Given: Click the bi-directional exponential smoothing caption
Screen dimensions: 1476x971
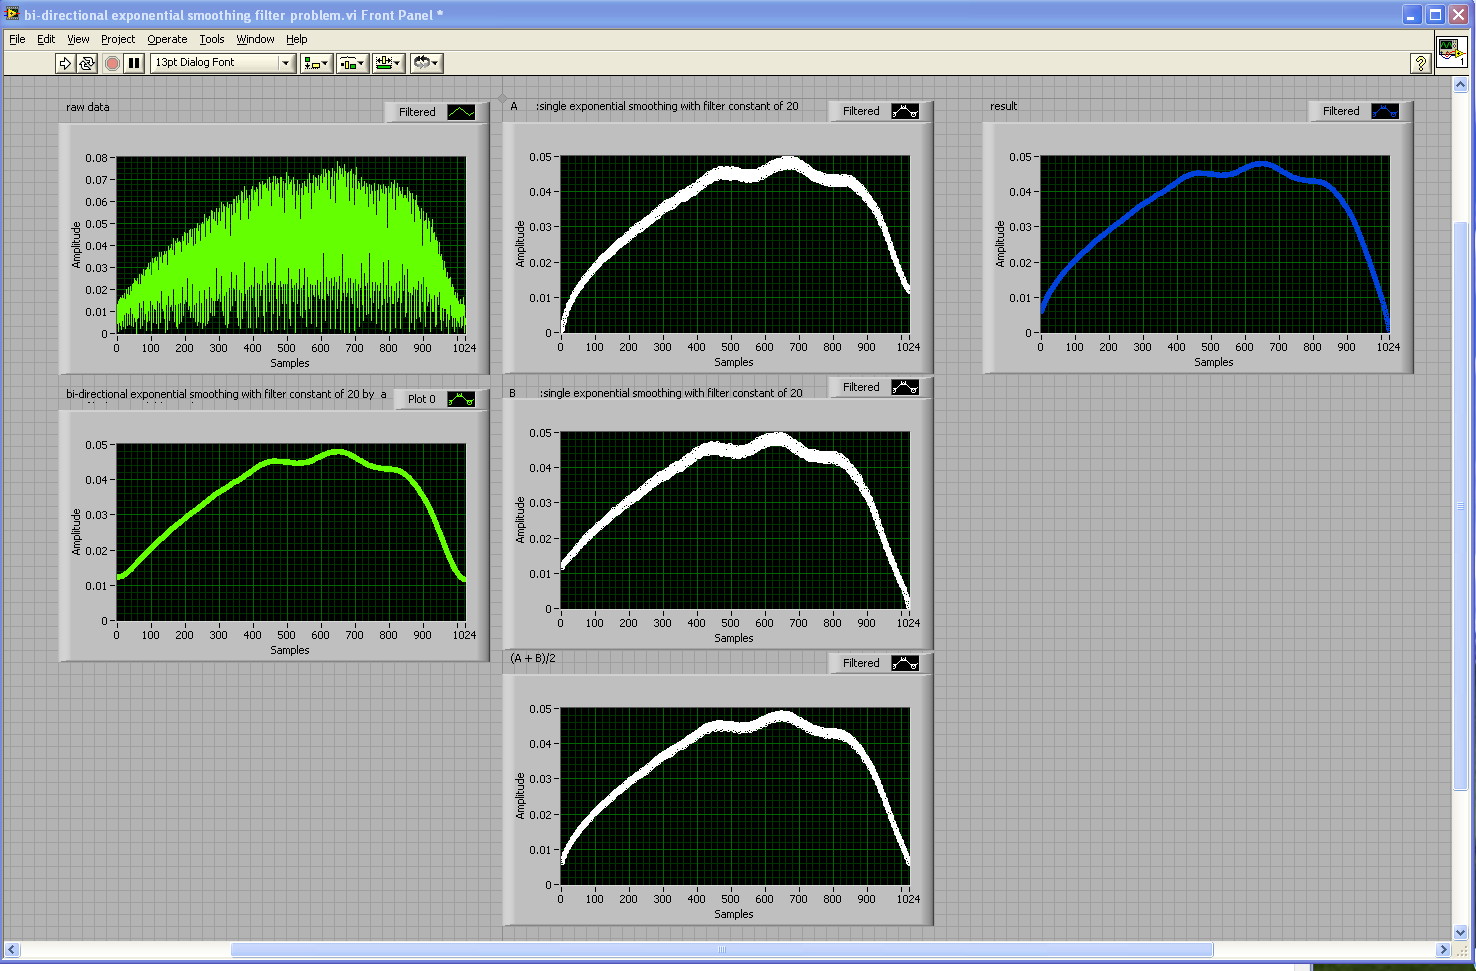Looking at the screenshot, I should coord(226,394).
